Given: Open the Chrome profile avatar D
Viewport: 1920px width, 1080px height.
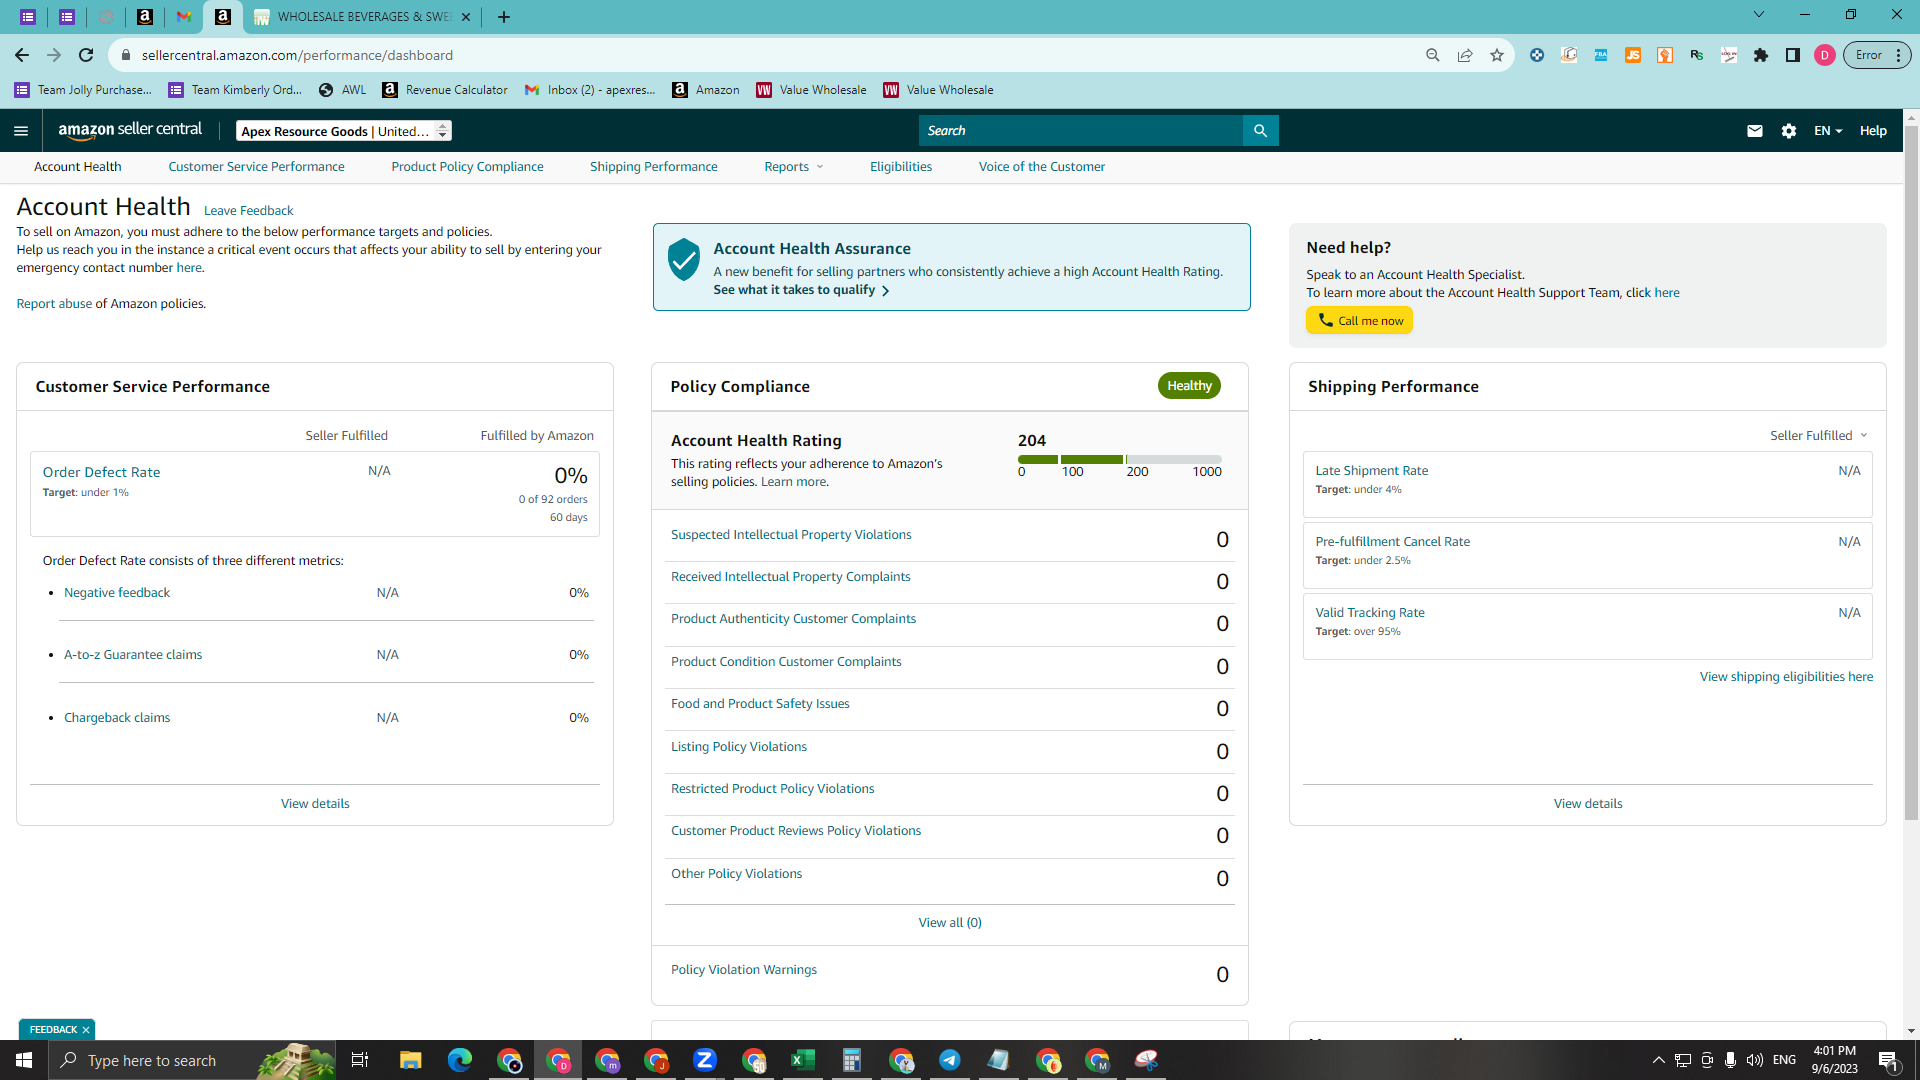Looking at the screenshot, I should [1825, 55].
